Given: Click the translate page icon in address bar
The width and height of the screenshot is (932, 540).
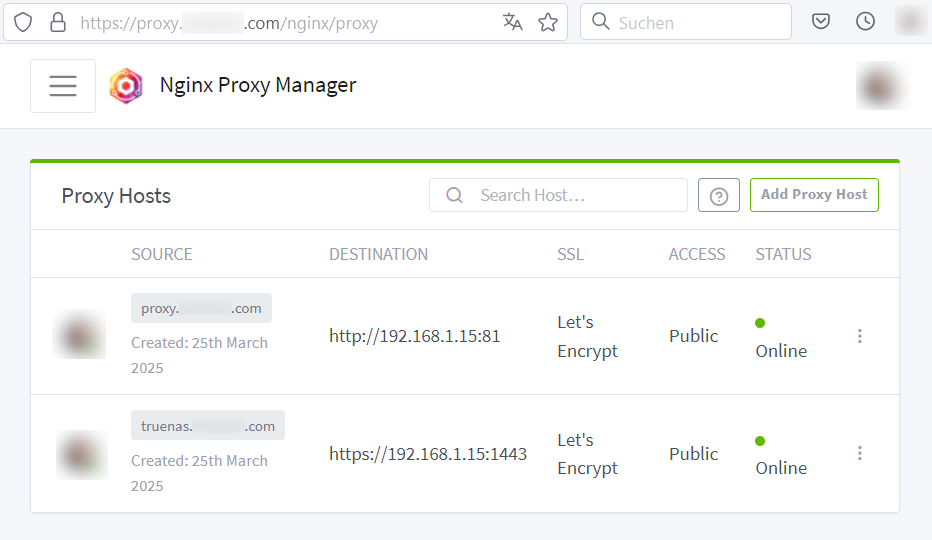Looking at the screenshot, I should click(512, 23).
